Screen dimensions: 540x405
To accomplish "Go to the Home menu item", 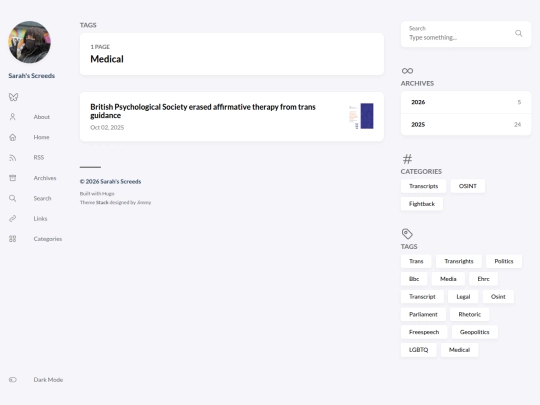I will 41,137.
